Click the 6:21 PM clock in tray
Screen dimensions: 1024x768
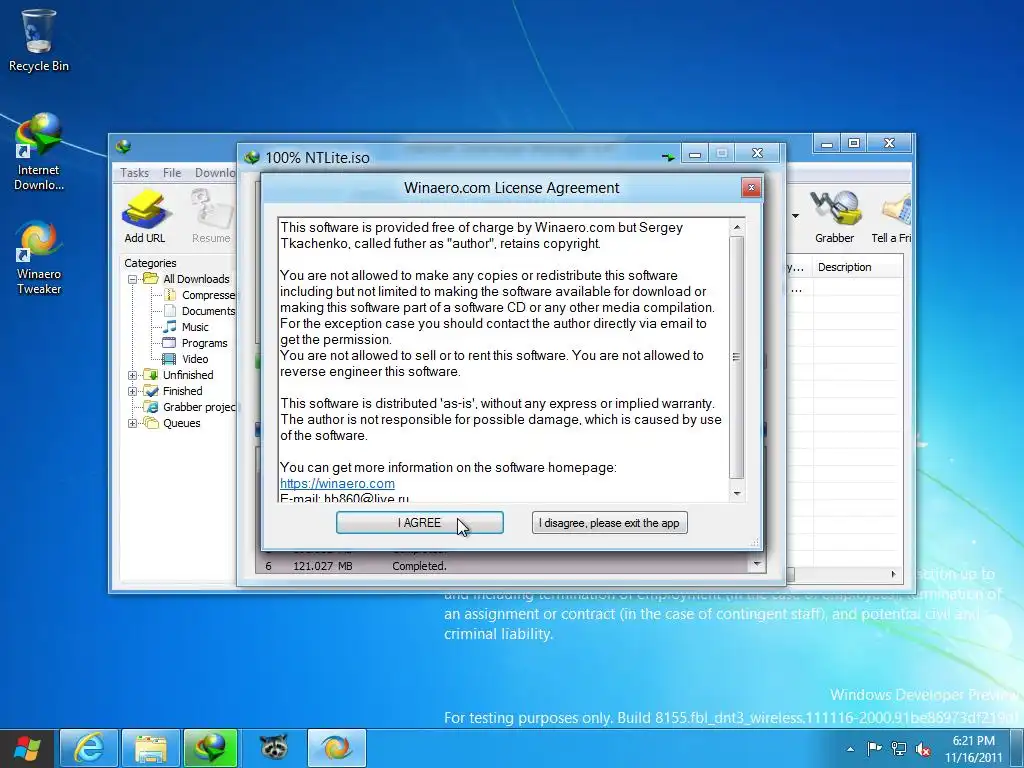[973, 741]
